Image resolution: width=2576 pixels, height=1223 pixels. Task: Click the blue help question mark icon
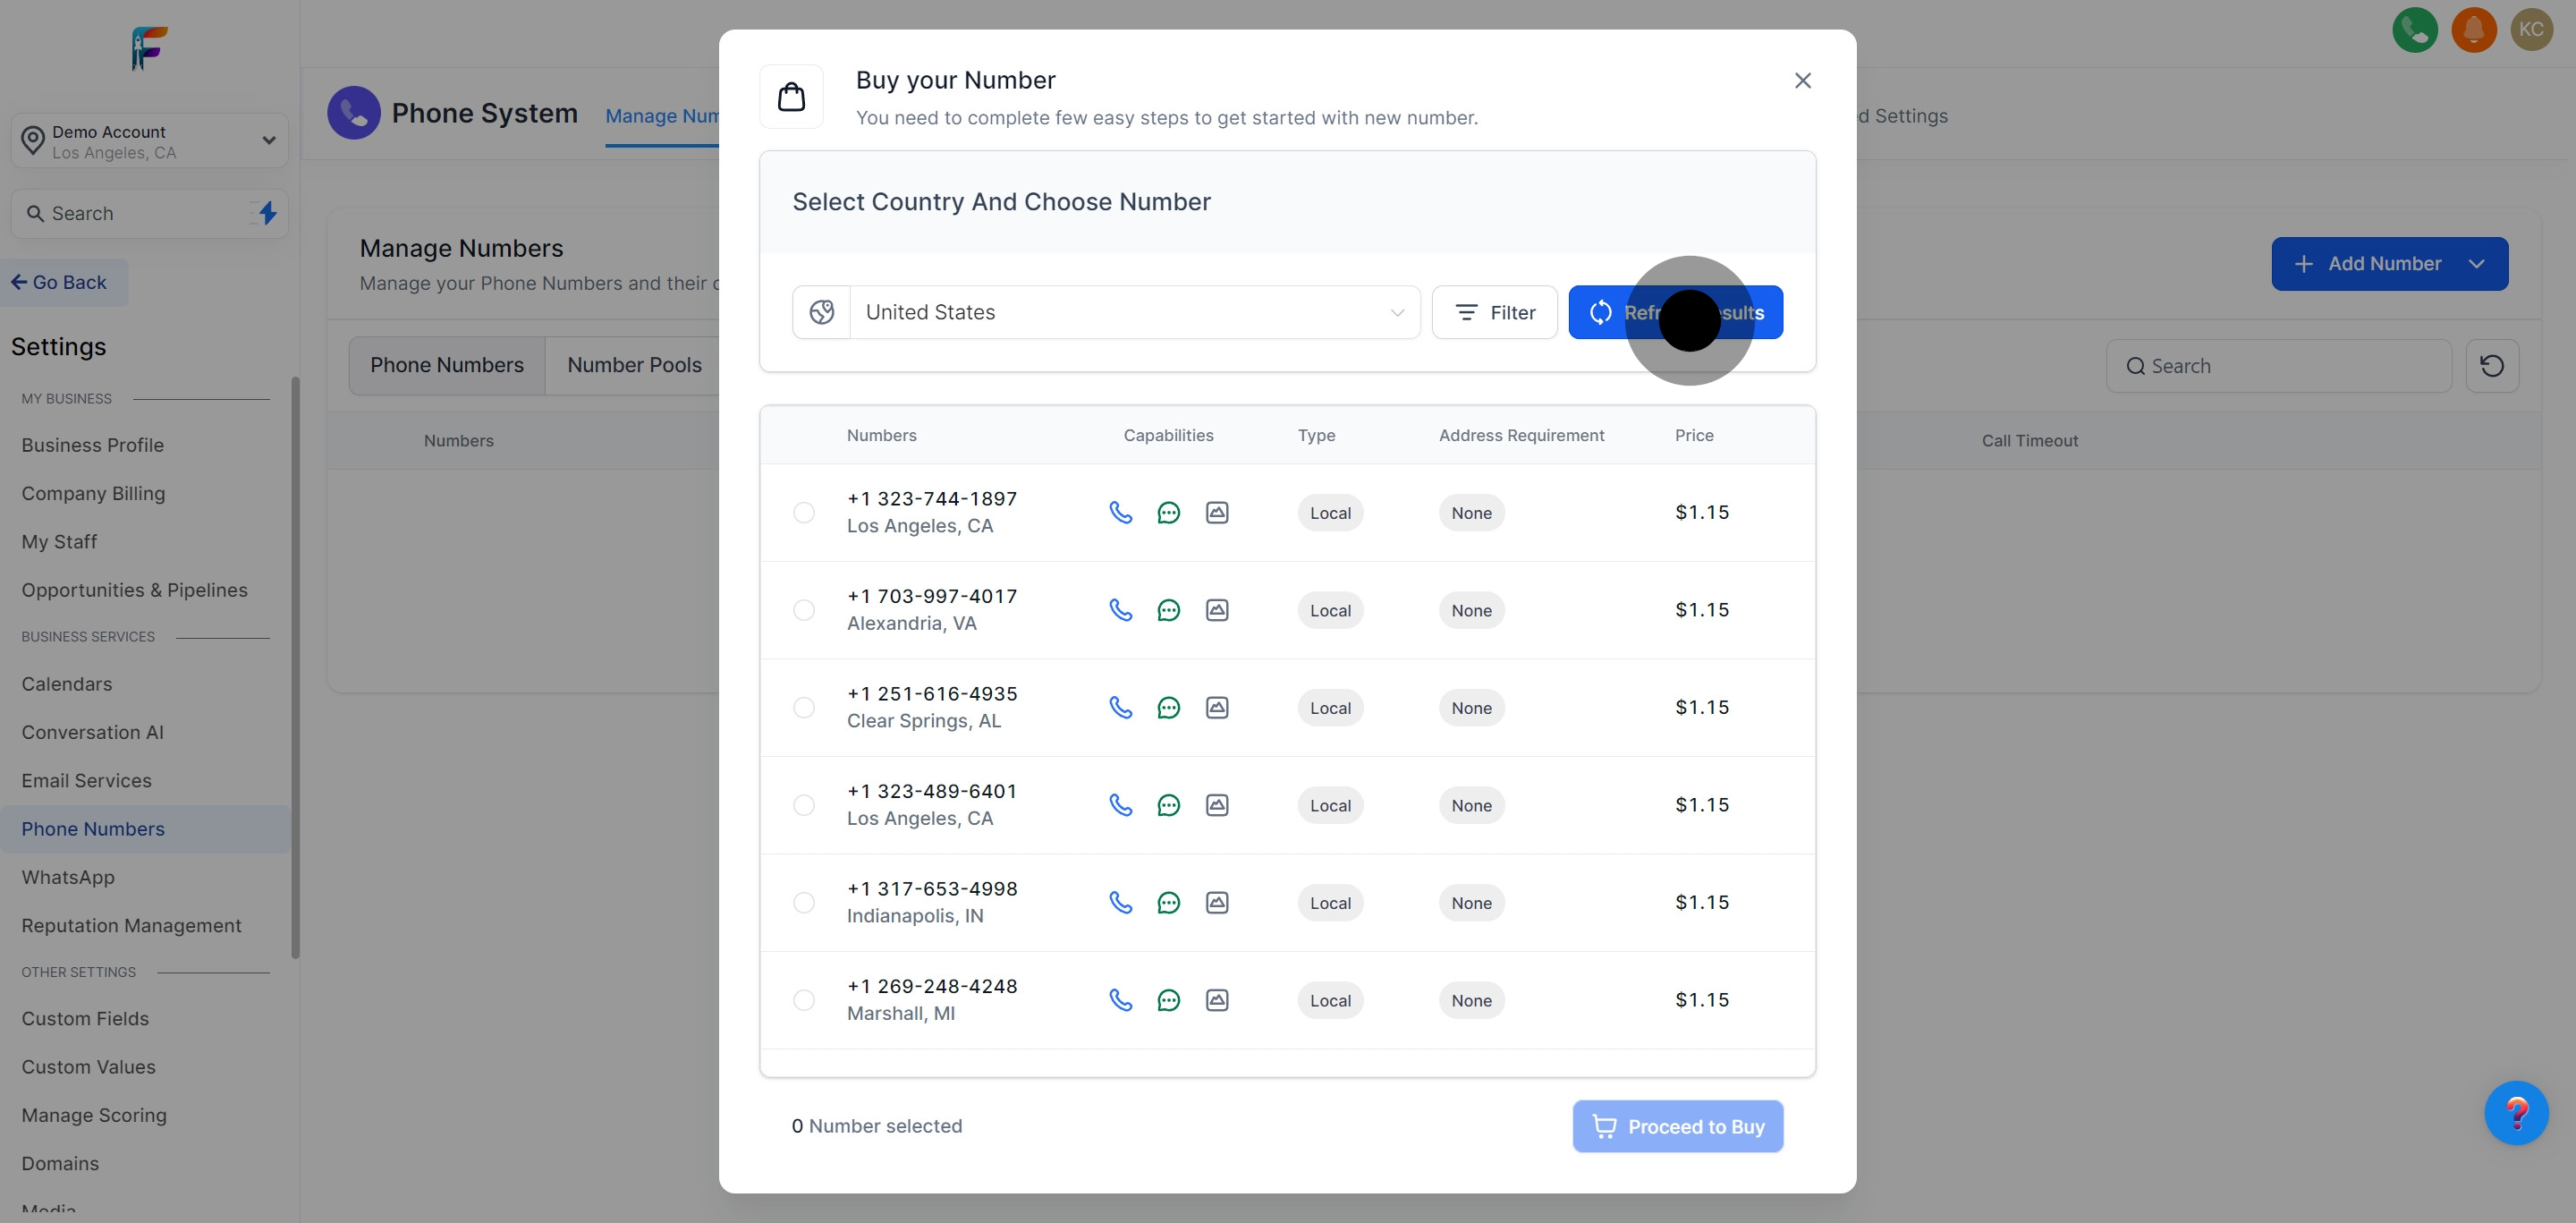2515,1112
